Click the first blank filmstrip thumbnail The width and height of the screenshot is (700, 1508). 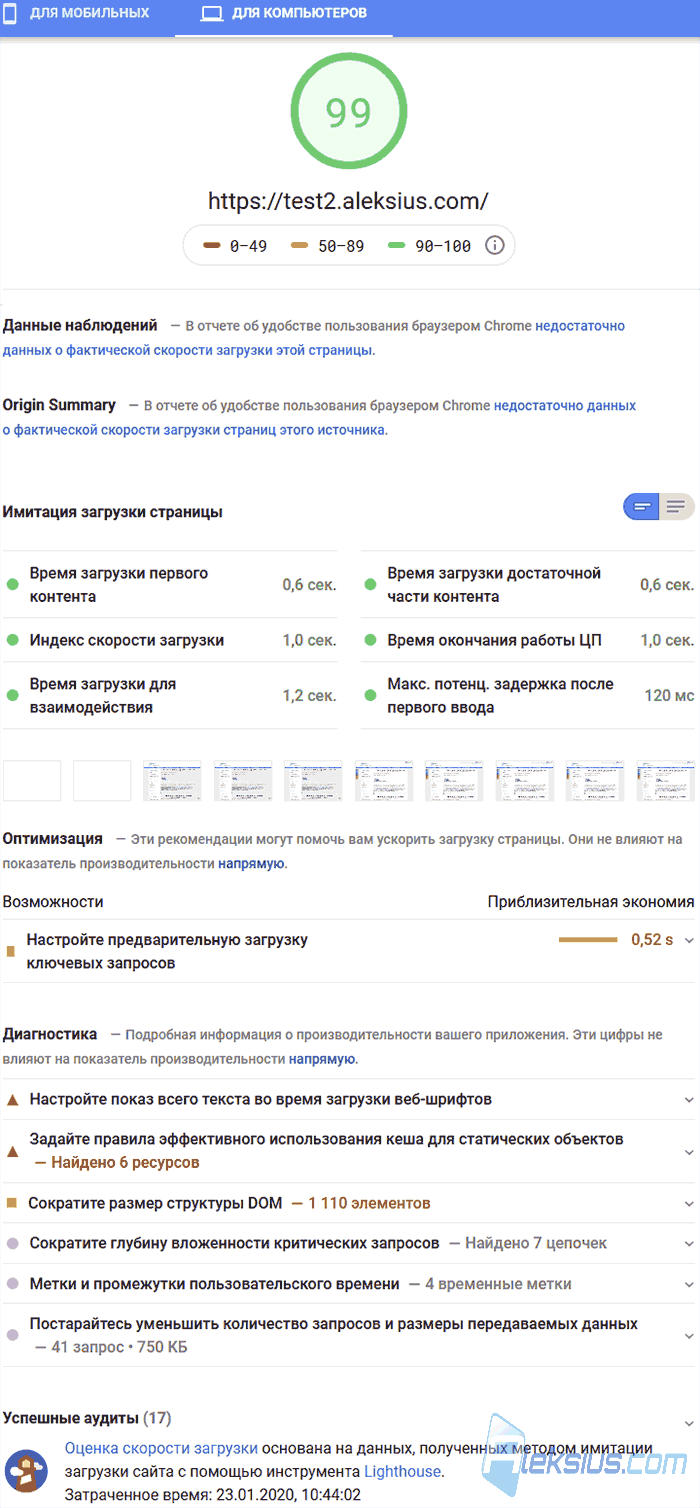pyautogui.click(x=32, y=781)
